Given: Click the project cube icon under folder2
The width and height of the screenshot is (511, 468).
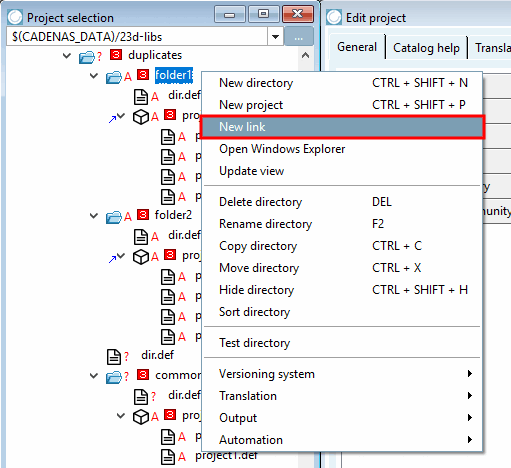Looking at the screenshot, I should click(141, 257).
